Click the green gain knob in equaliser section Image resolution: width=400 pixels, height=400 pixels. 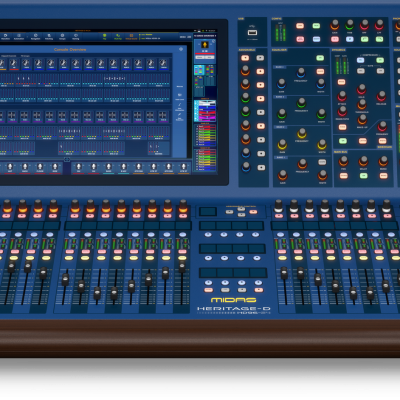[282, 114]
